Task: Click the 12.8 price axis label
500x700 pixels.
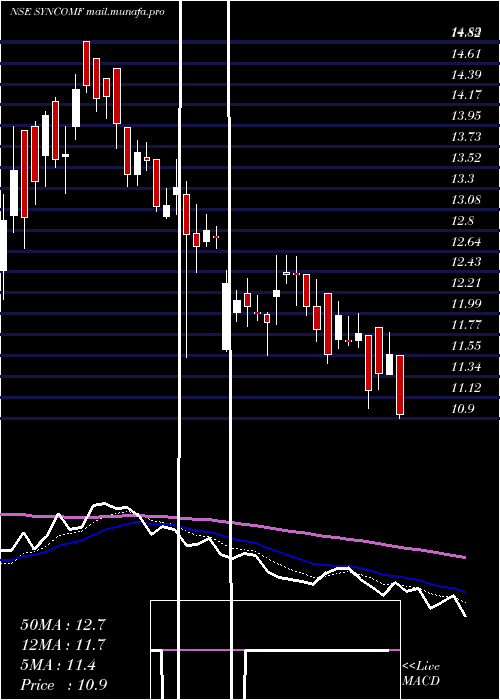Action: click(x=462, y=221)
